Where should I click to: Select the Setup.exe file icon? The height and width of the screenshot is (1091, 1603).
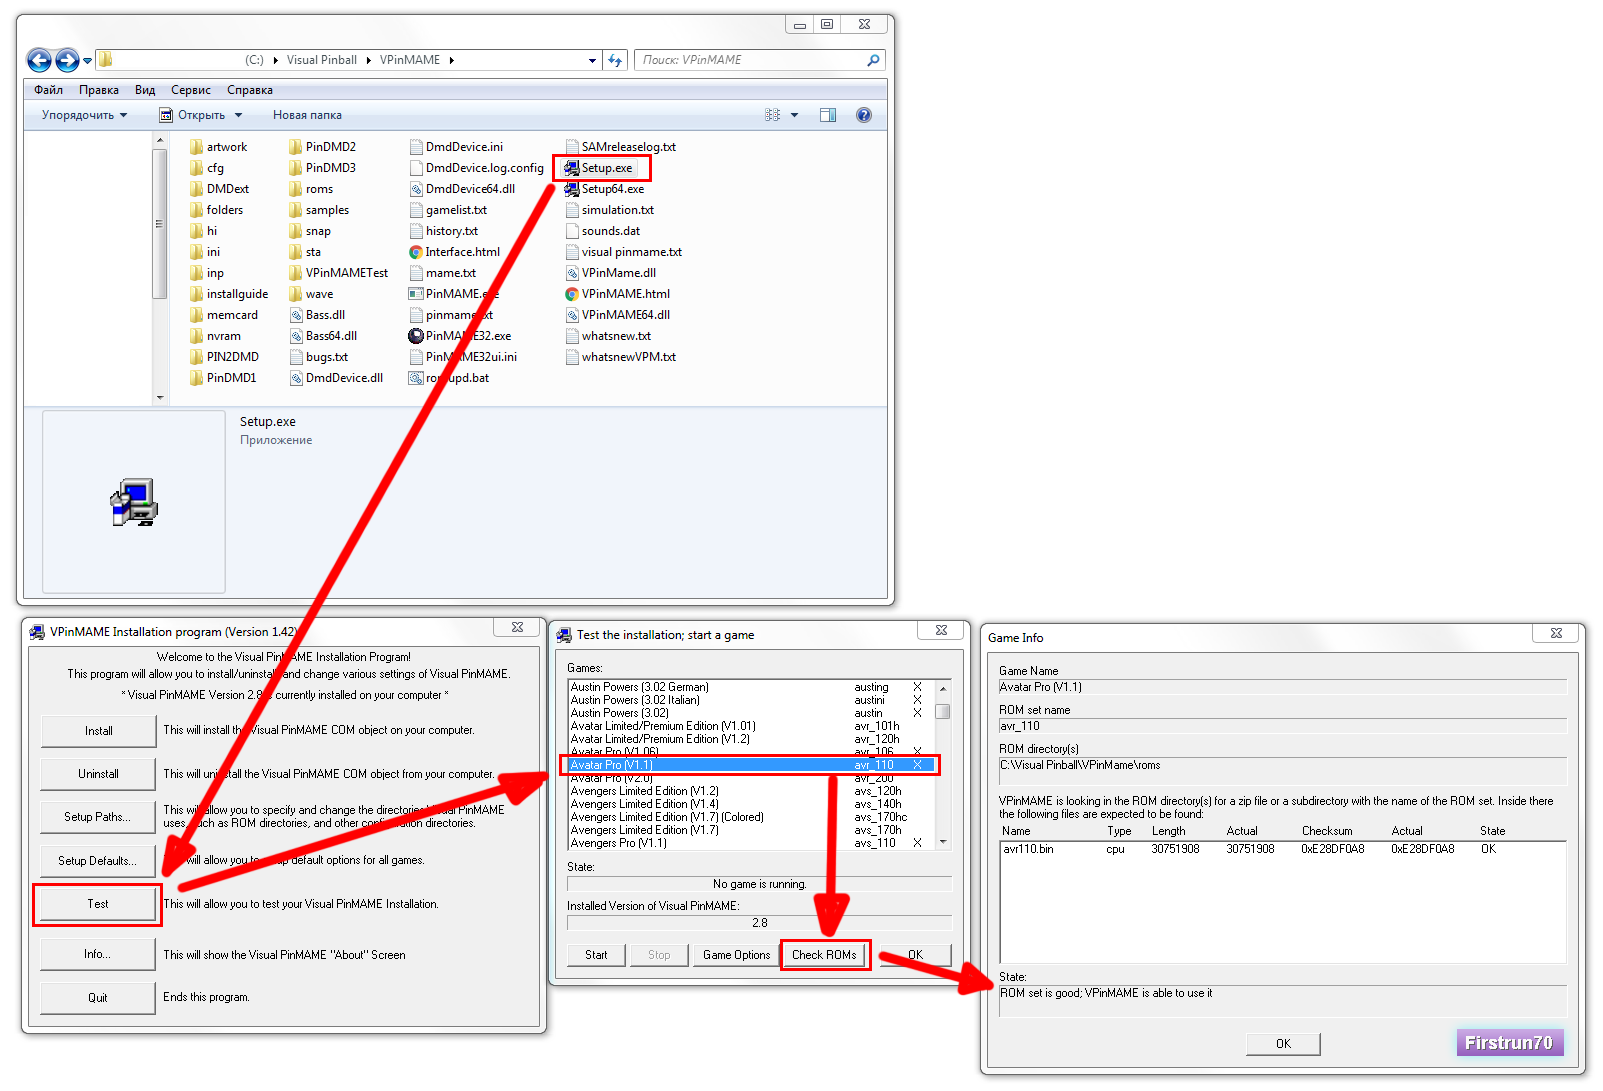point(572,168)
